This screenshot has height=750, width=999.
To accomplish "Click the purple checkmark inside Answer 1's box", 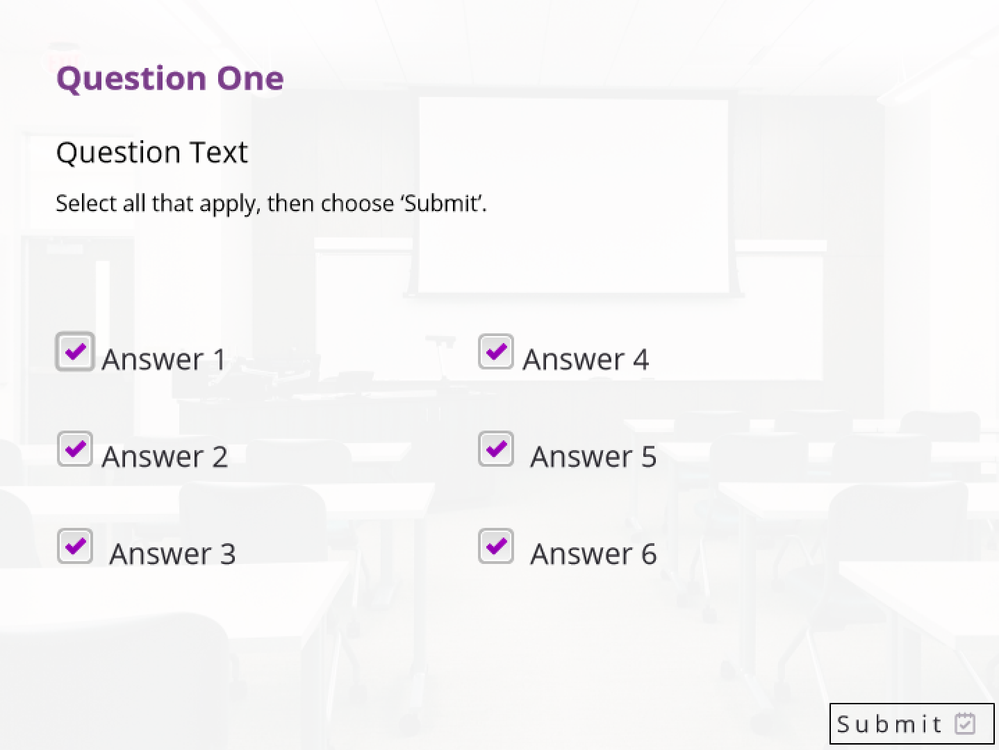I will pyautogui.click(x=75, y=351).
